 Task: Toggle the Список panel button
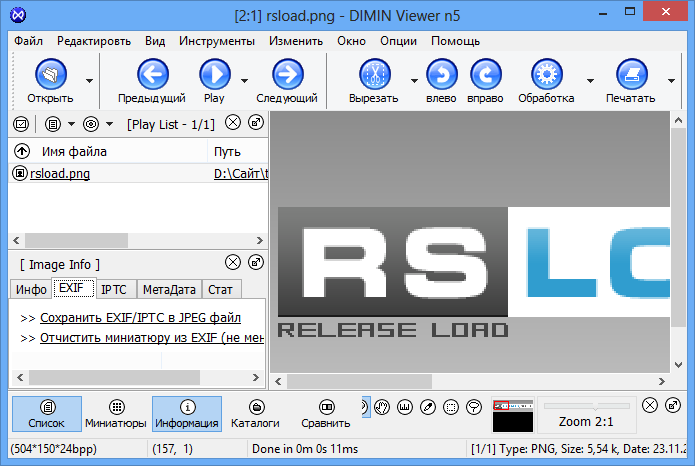pyautogui.click(x=47, y=414)
